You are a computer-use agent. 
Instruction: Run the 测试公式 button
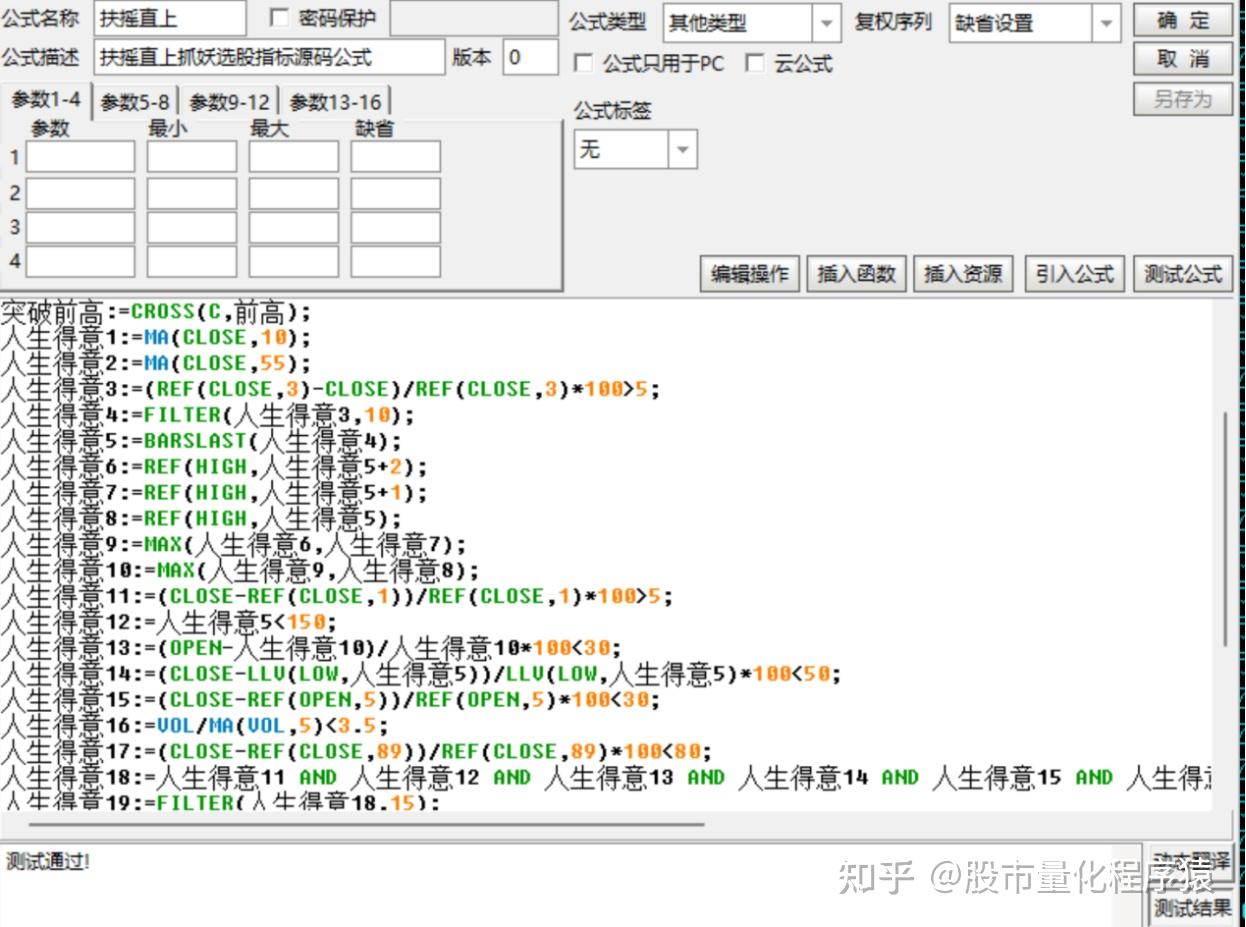point(1183,274)
